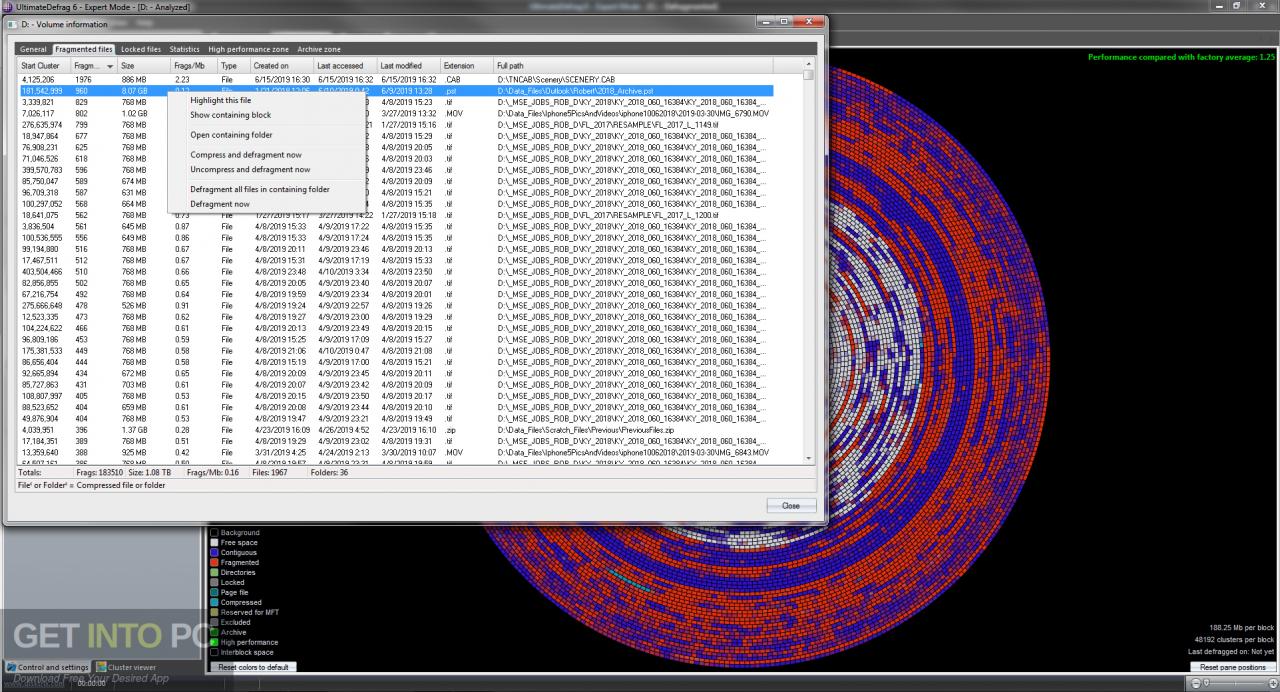Open the Cluster viewer pane
Image resolution: width=1280 pixels, height=692 pixels.
coord(127,667)
